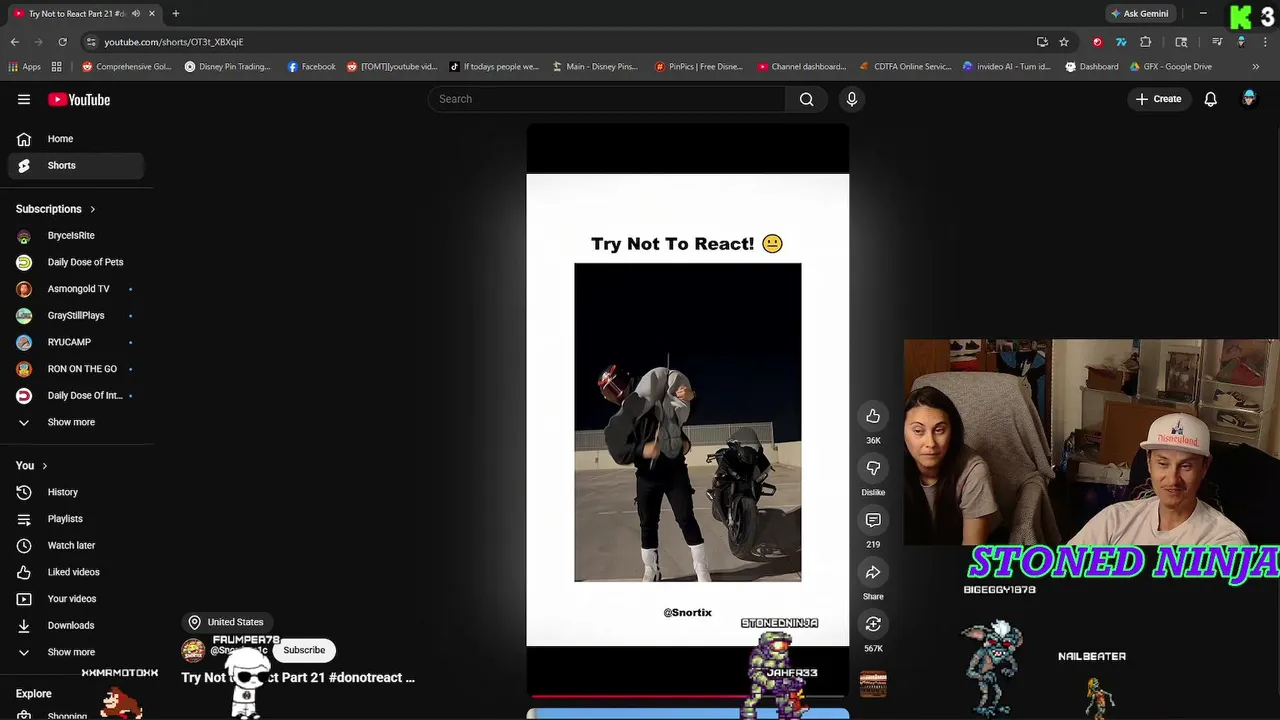Reload the current page
The width and height of the screenshot is (1280, 720).
62,42
